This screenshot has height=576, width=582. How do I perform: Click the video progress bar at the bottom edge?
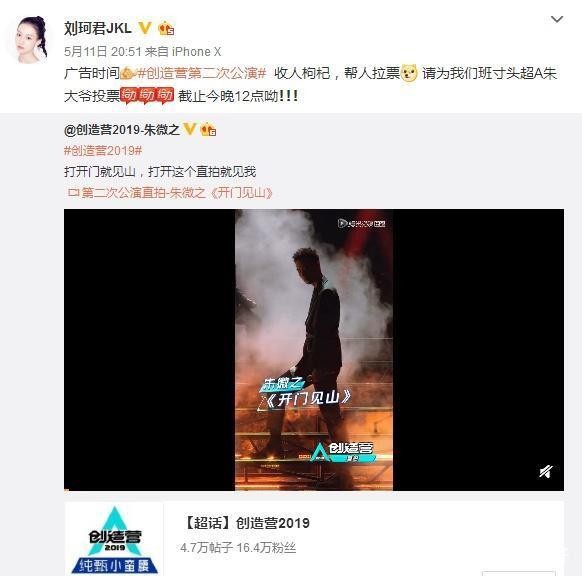[314, 490]
